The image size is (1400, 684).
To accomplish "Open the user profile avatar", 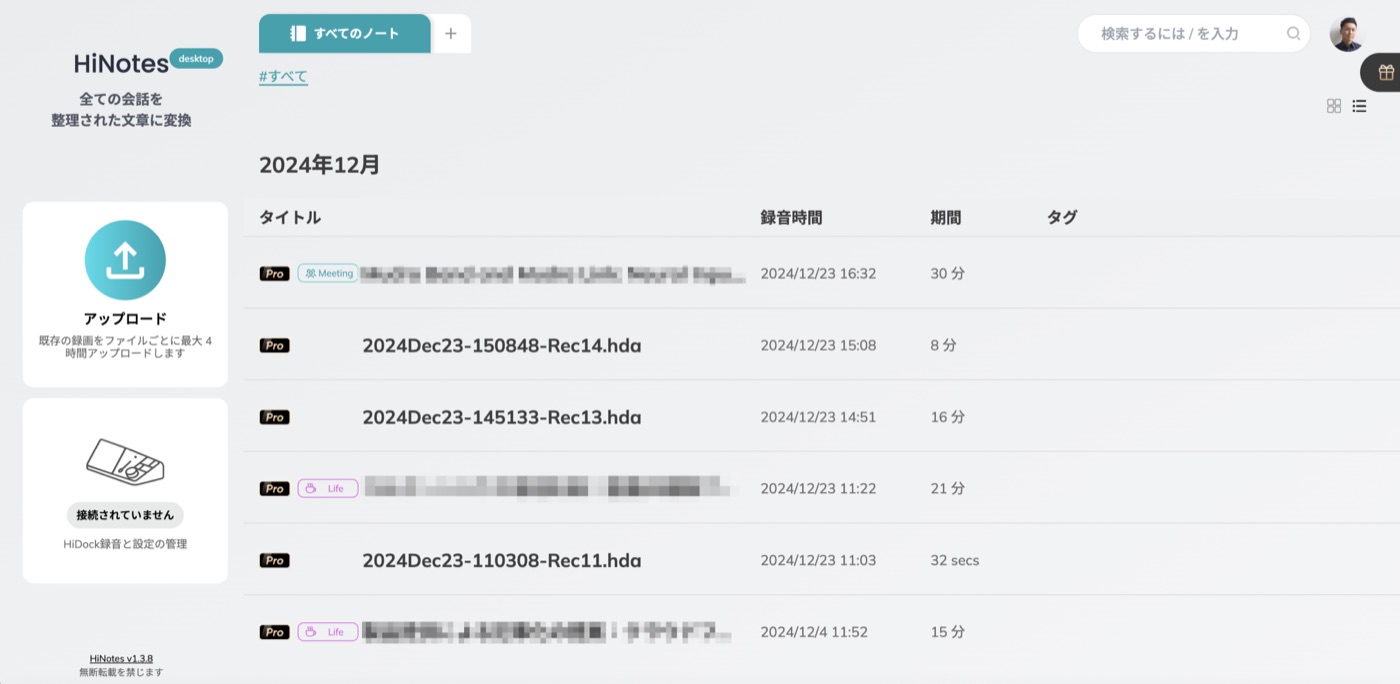I will 1347,34.
